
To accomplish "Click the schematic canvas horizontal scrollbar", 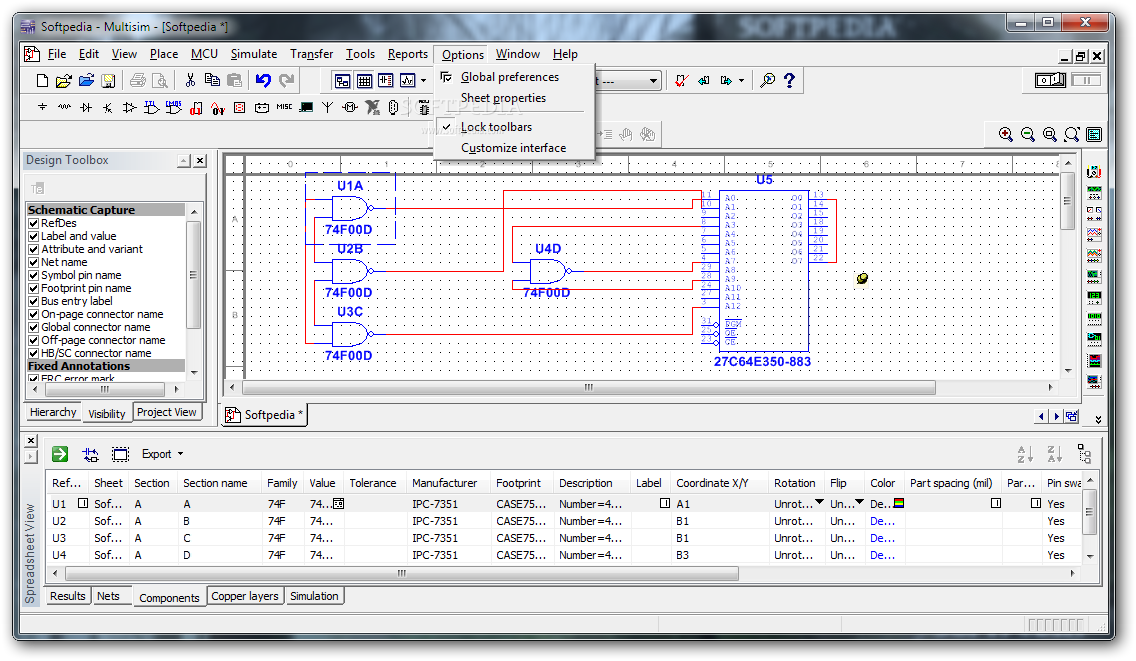I will (588, 388).
